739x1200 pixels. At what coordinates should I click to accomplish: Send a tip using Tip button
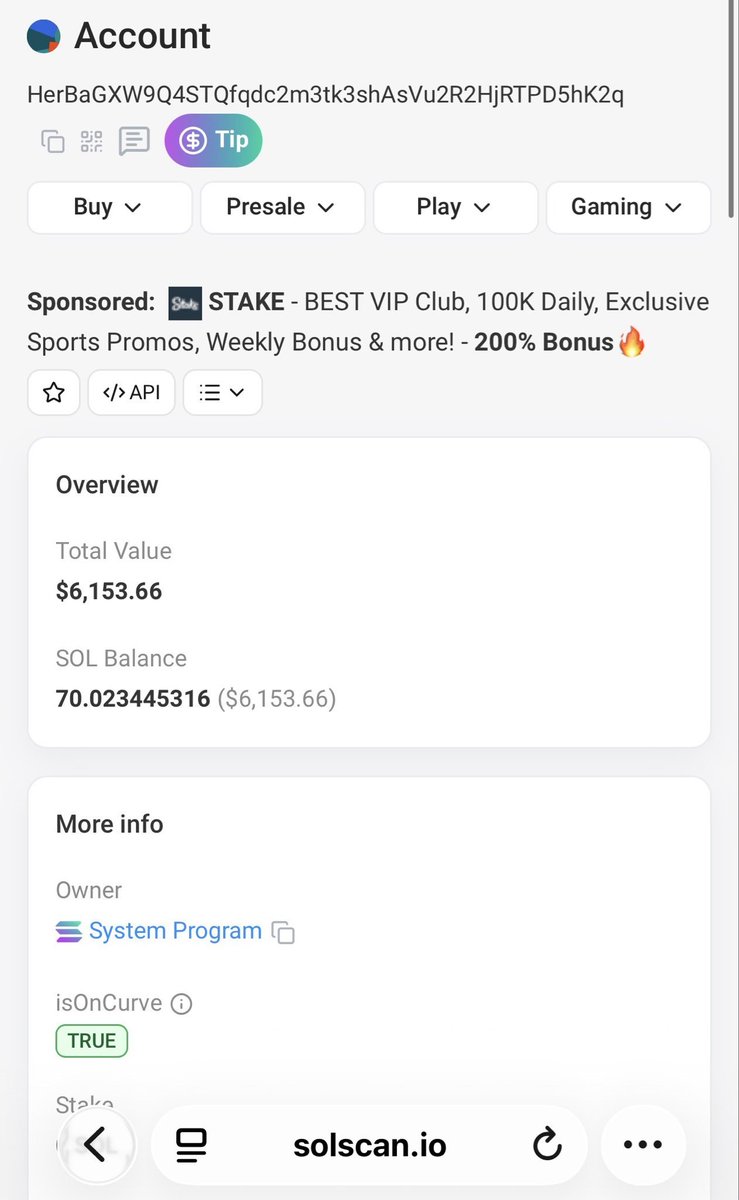[x=213, y=140]
